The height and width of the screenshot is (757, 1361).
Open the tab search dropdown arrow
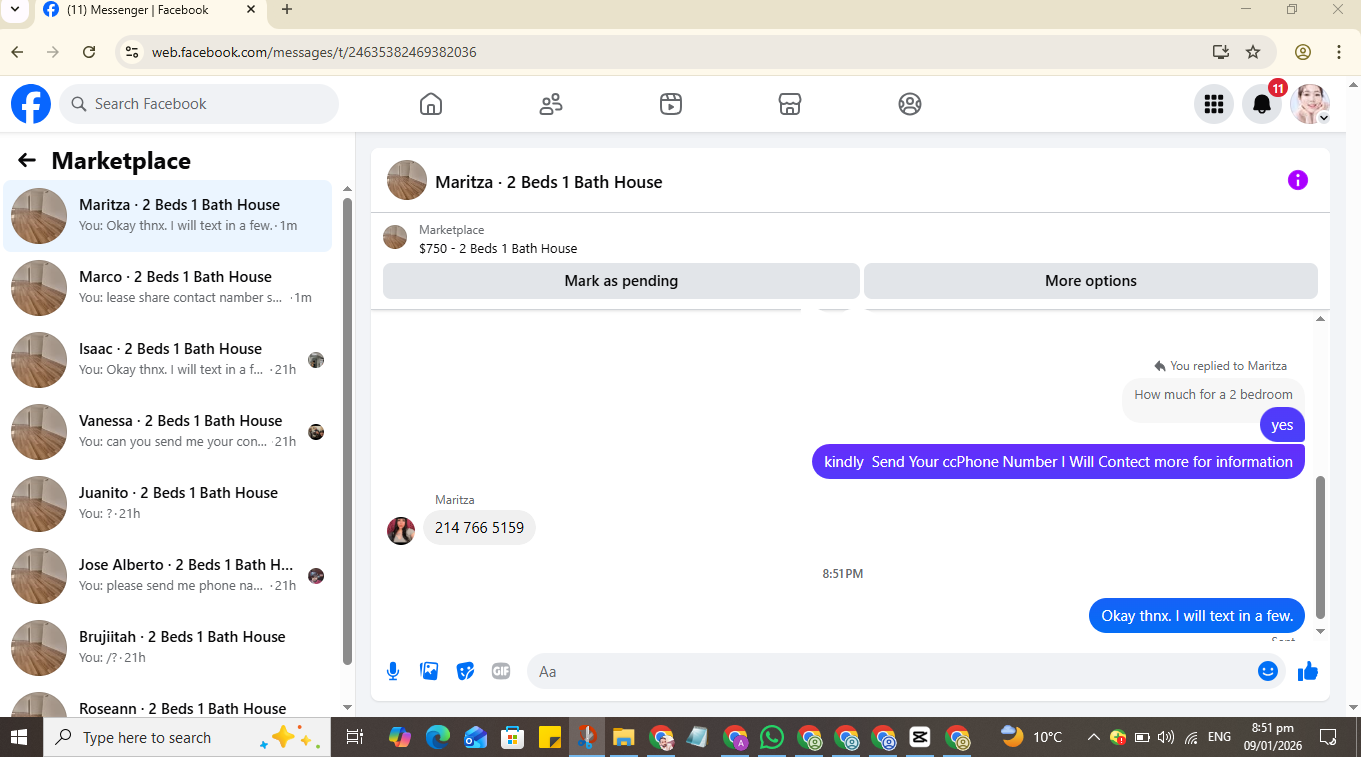tap(14, 10)
